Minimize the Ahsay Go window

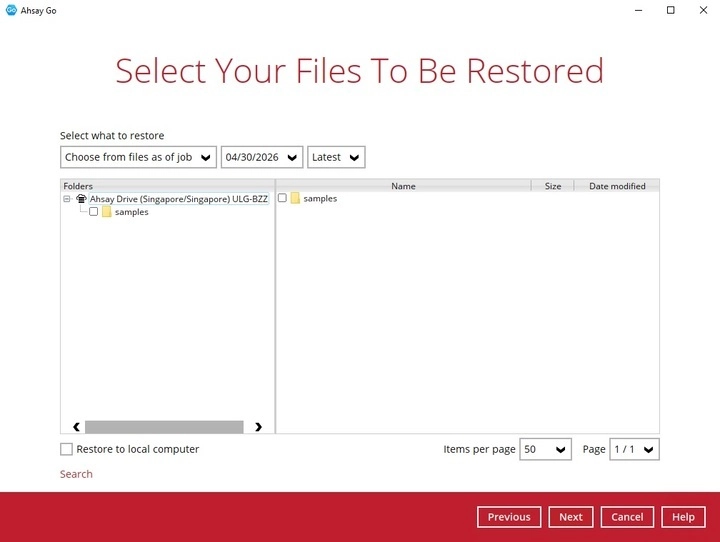tap(638, 10)
